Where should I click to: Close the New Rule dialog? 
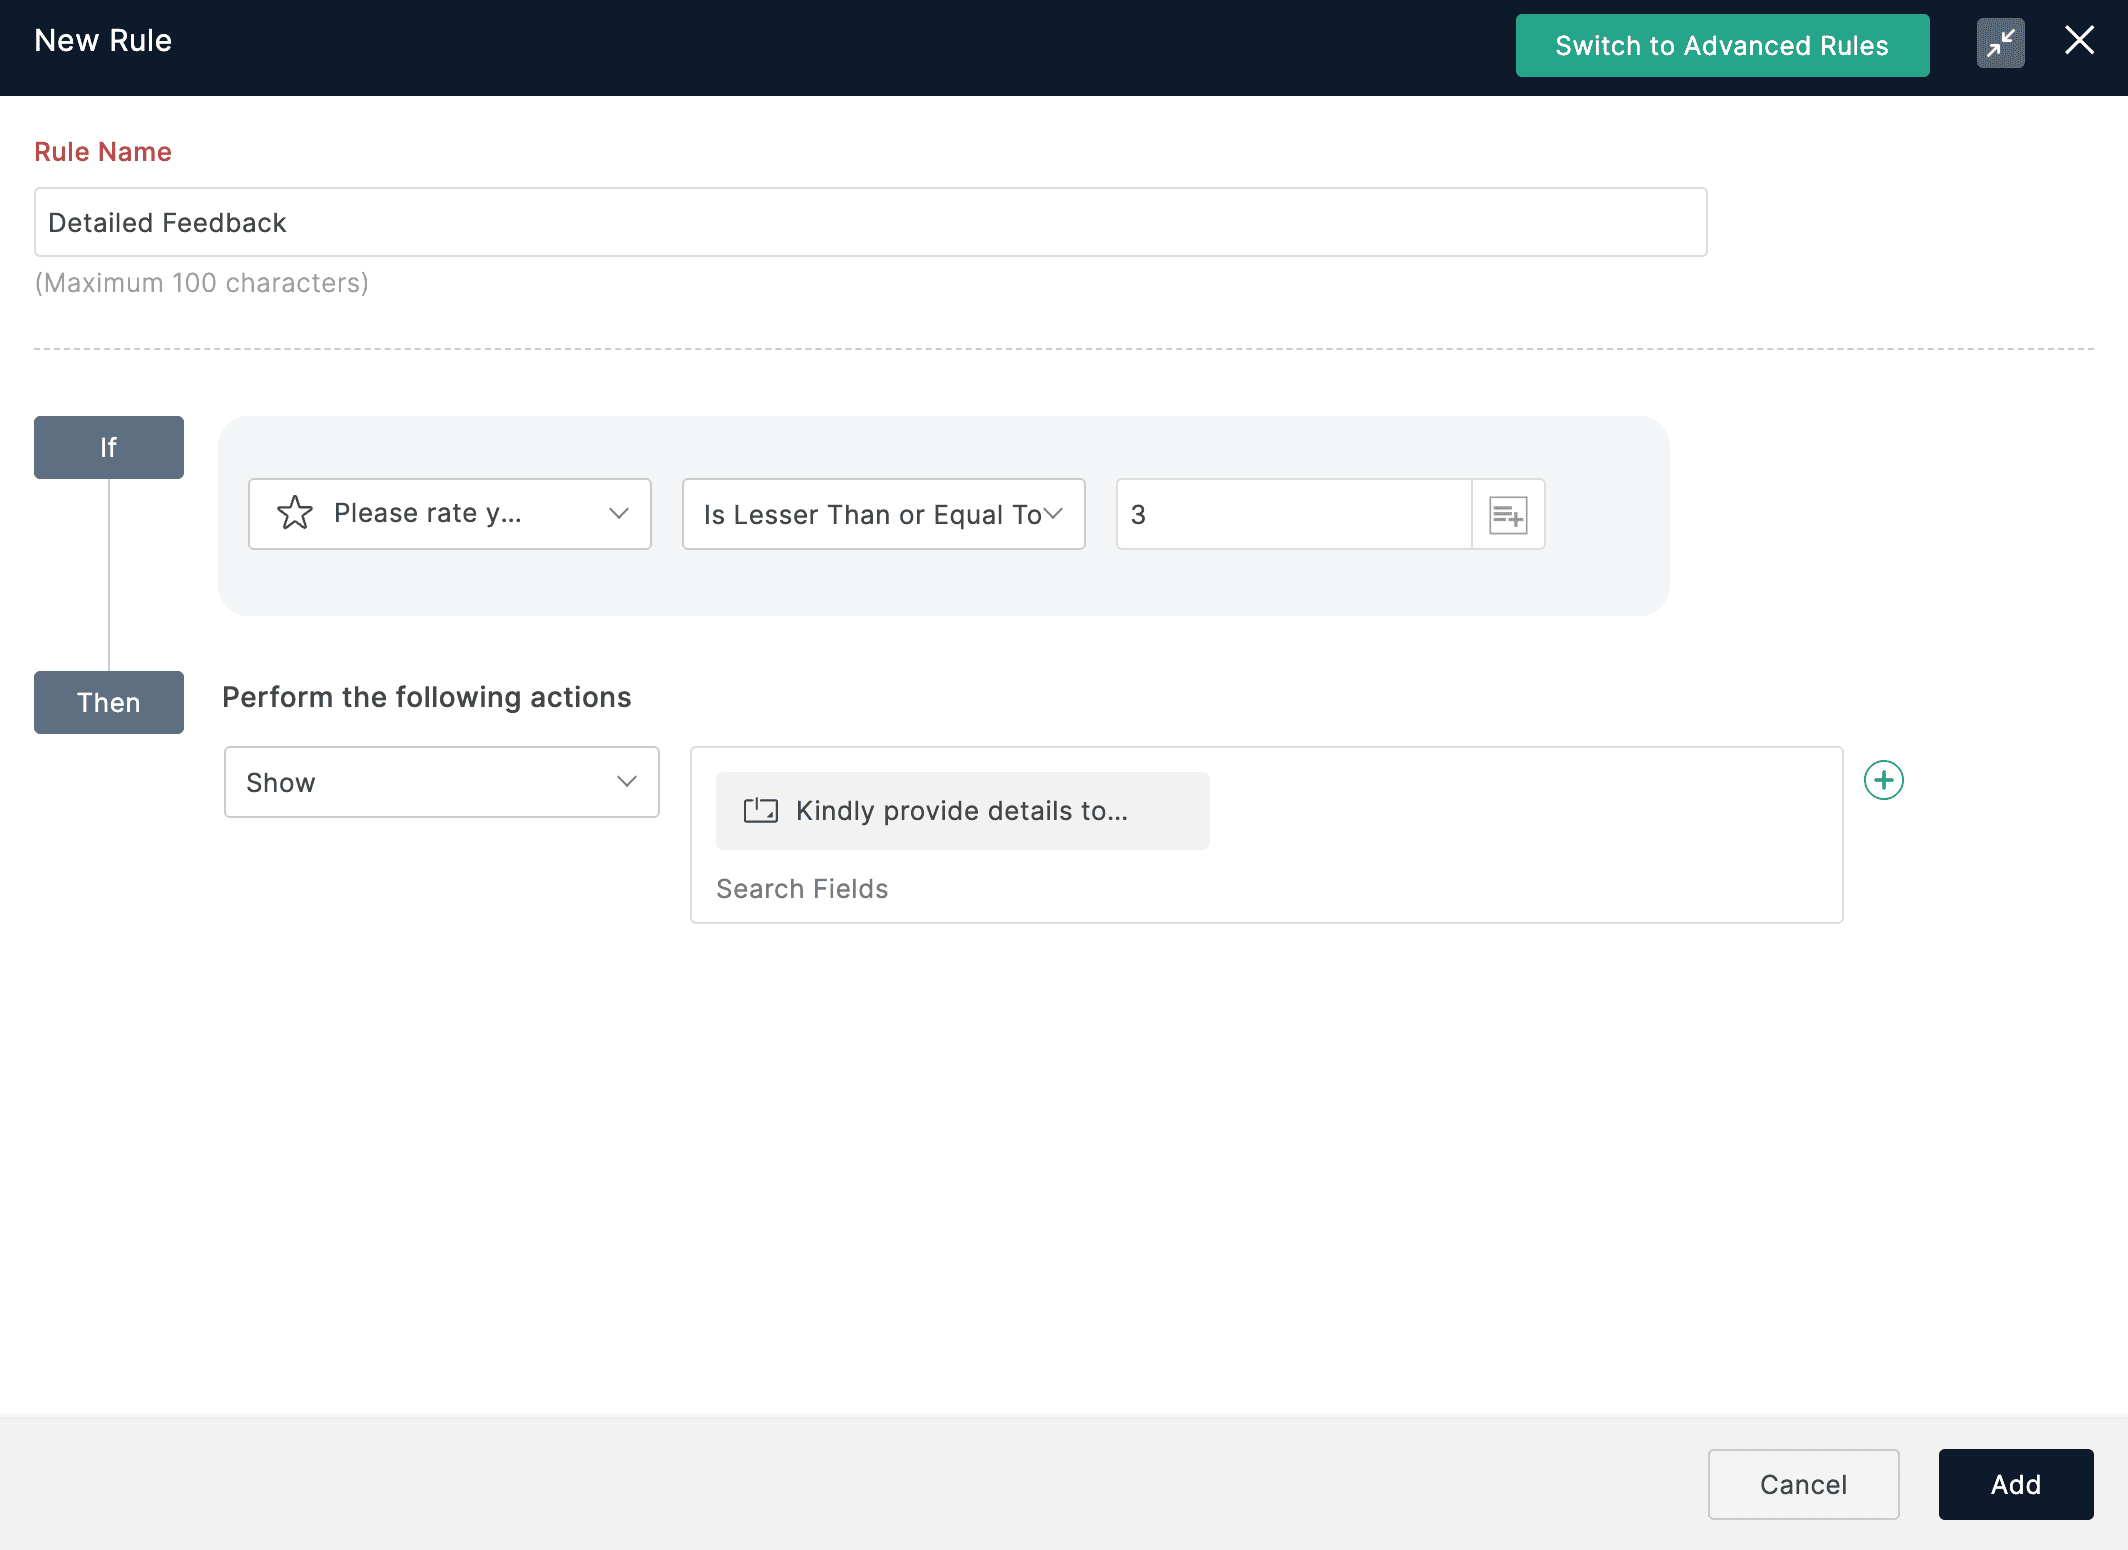[x=2079, y=41]
